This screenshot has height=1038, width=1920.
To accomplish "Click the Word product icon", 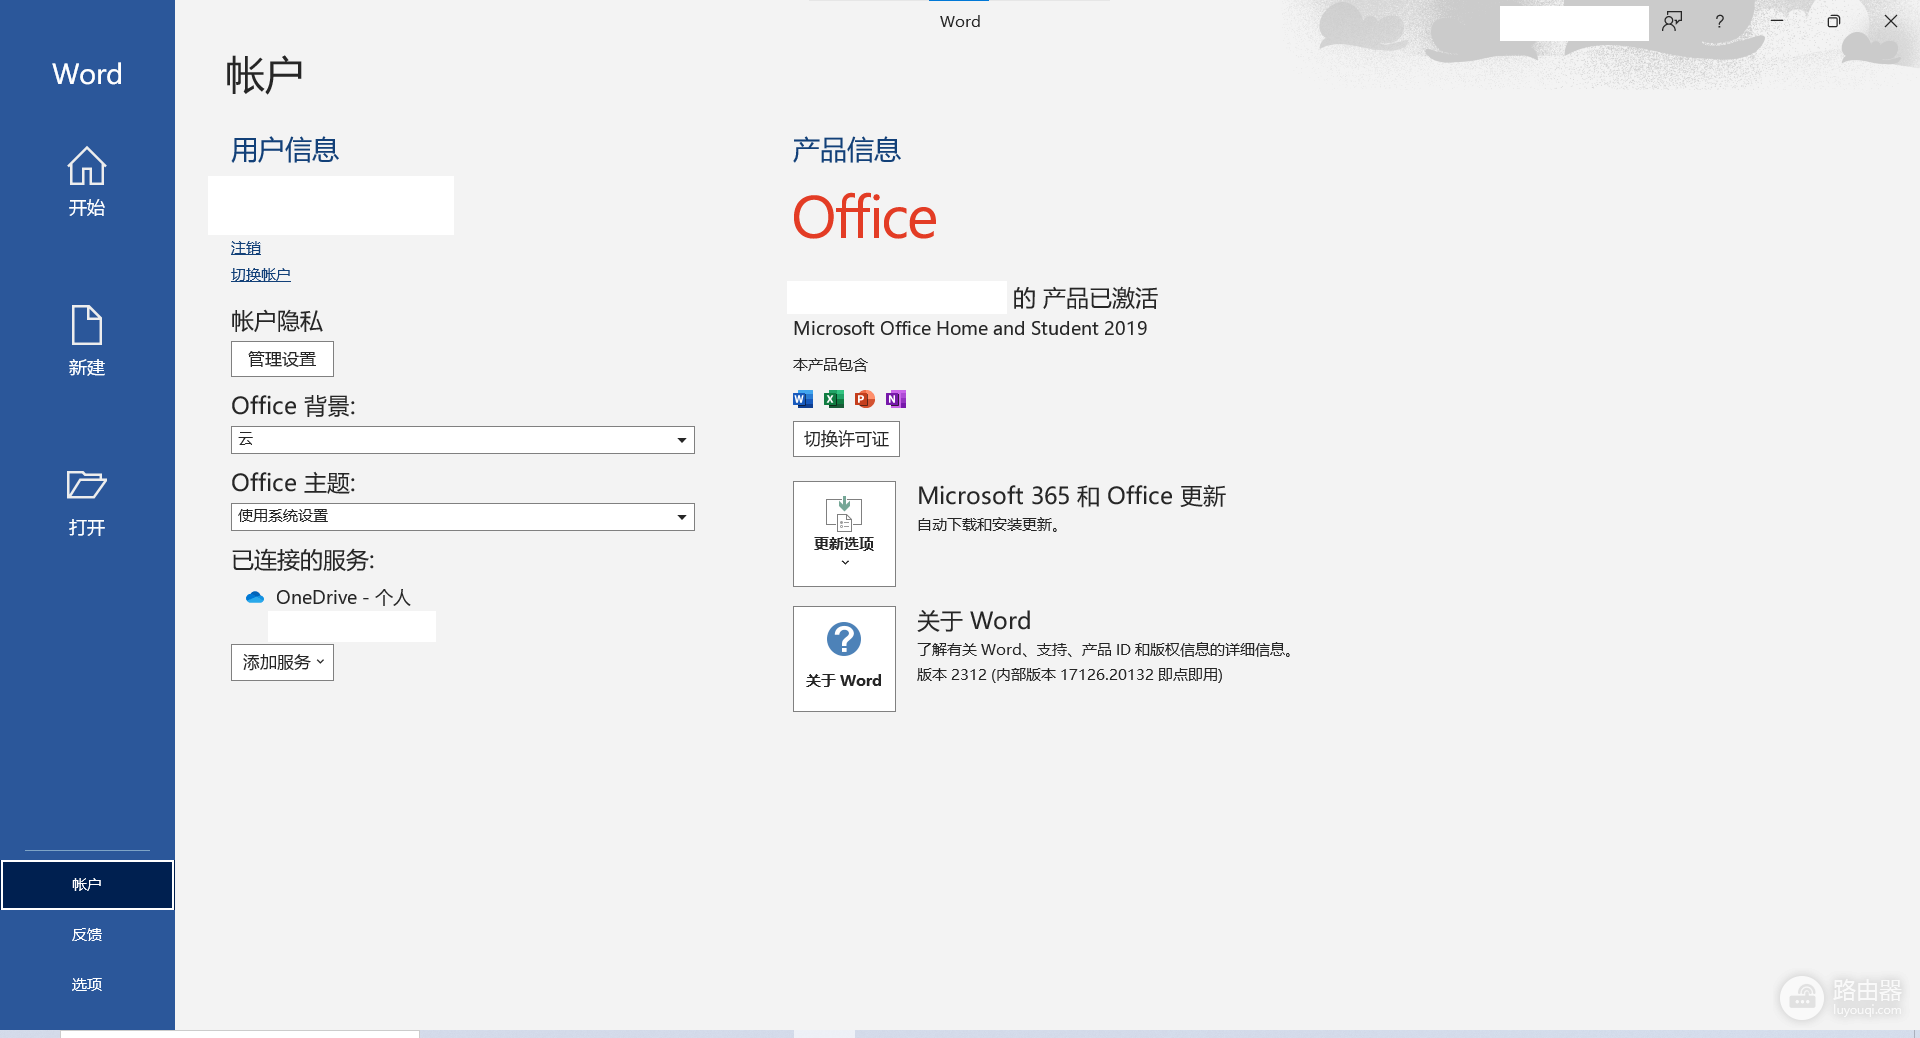I will point(803,399).
